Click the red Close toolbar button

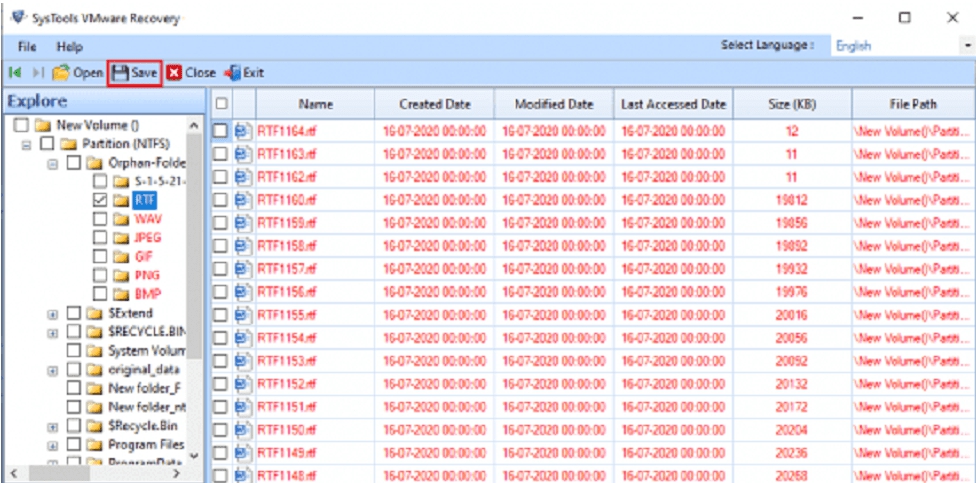[x=192, y=73]
